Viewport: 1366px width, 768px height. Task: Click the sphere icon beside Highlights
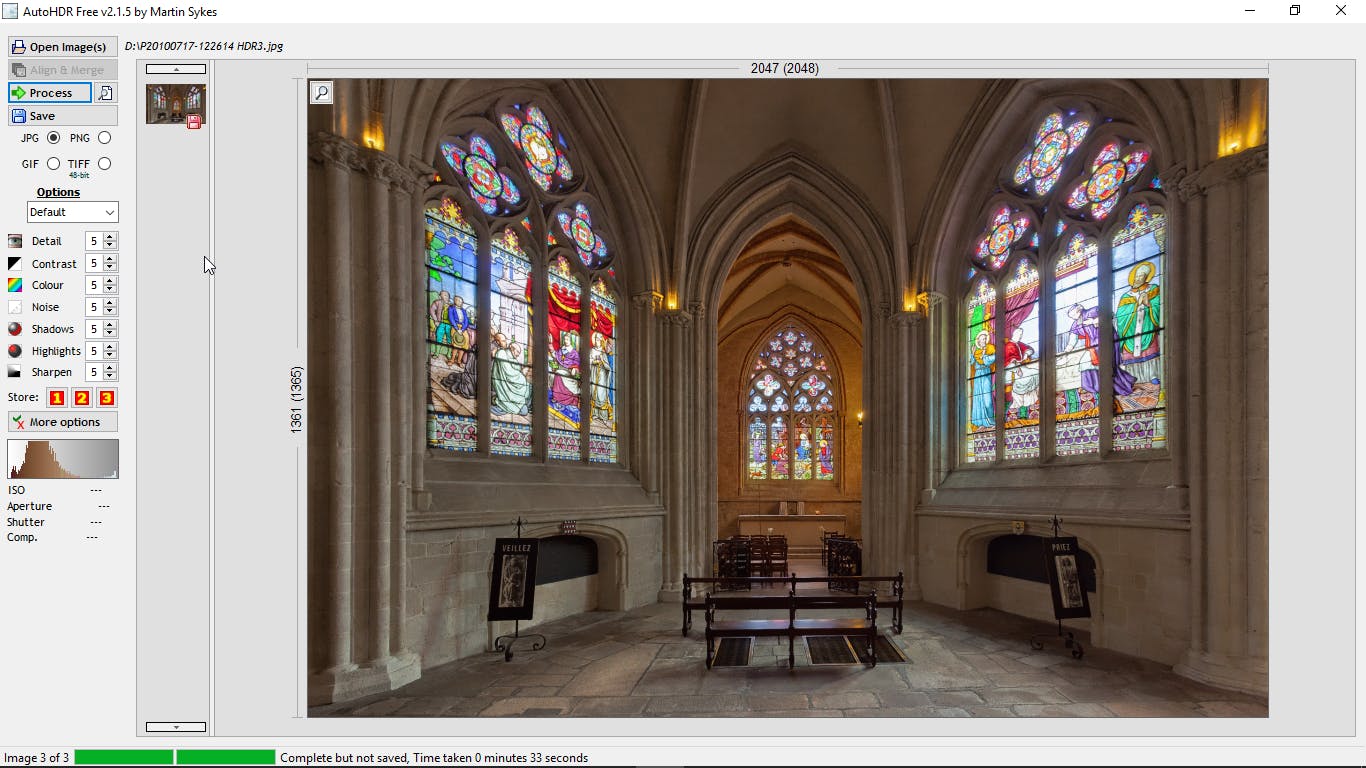(15, 351)
